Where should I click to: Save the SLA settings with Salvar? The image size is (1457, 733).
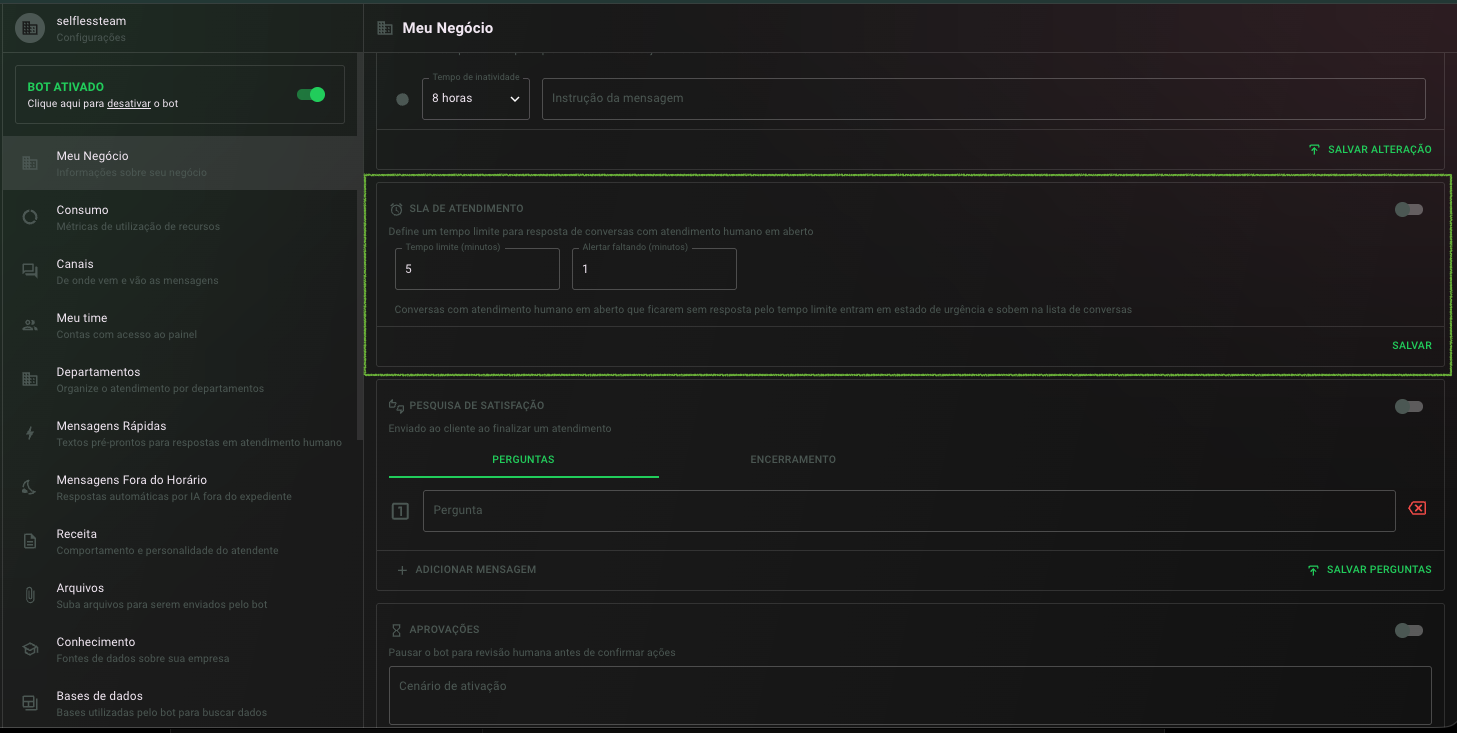tap(1411, 346)
